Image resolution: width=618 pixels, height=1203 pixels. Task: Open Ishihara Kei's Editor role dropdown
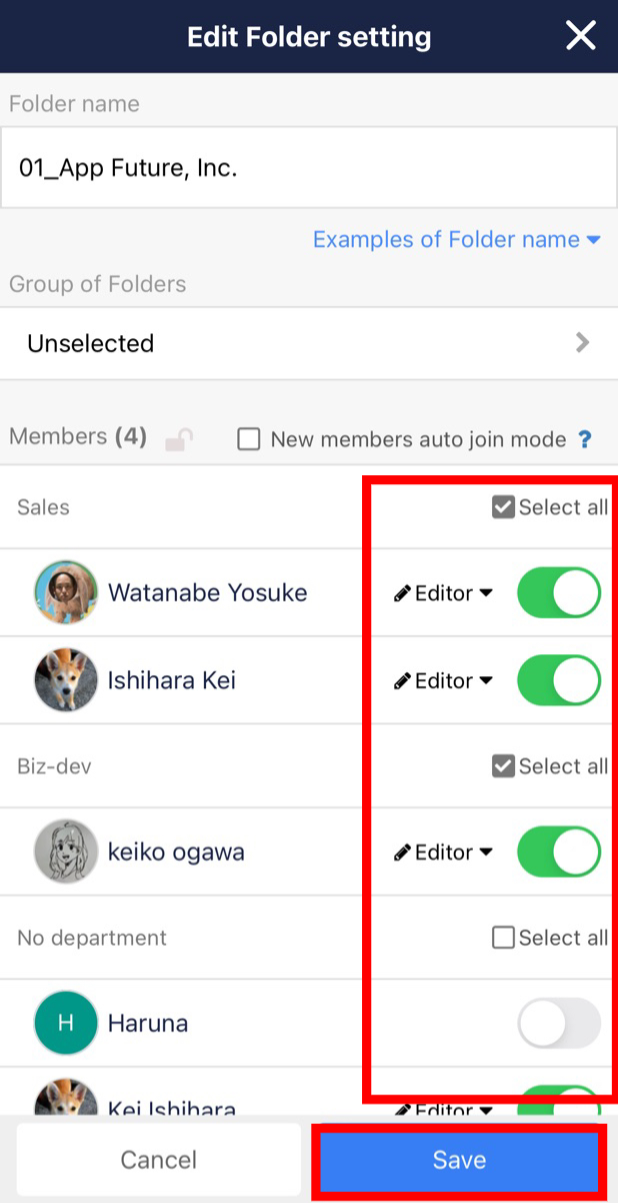click(441, 680)
